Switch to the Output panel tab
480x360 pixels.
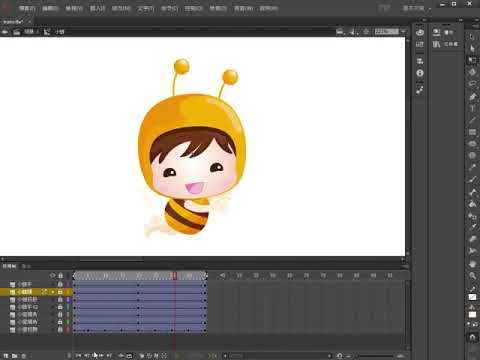tap(26, 266)
